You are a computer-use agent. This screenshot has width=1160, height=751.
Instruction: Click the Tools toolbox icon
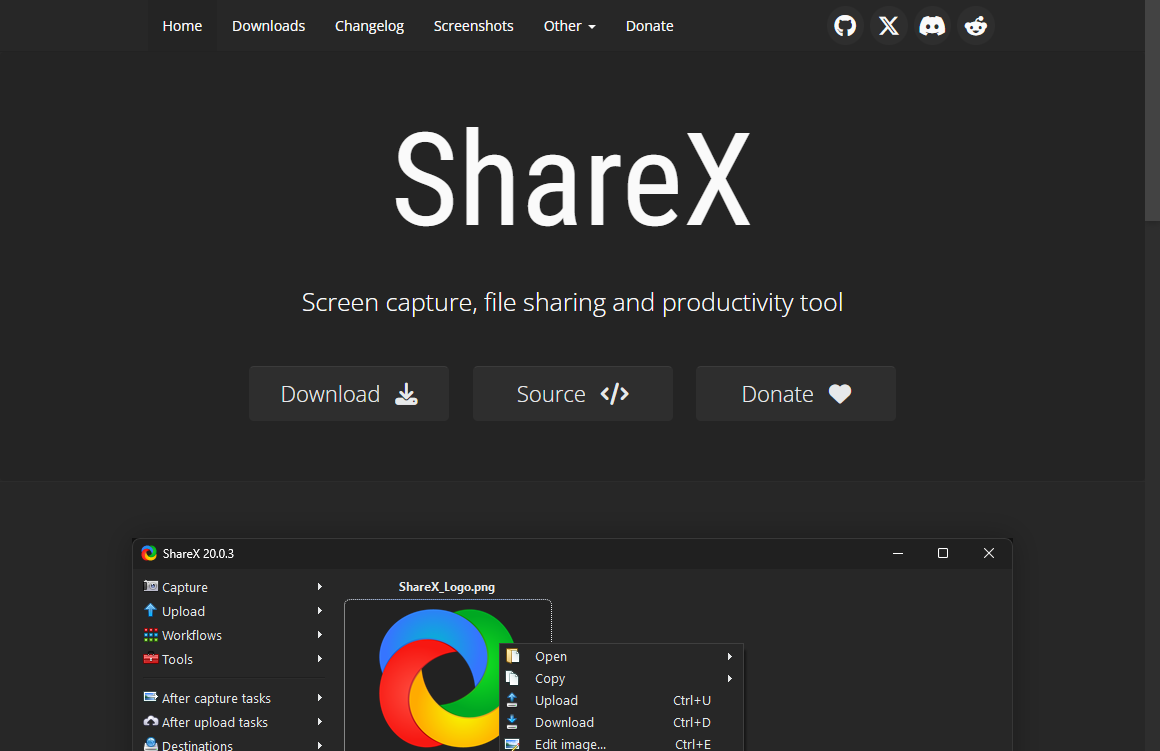point(151,659)
